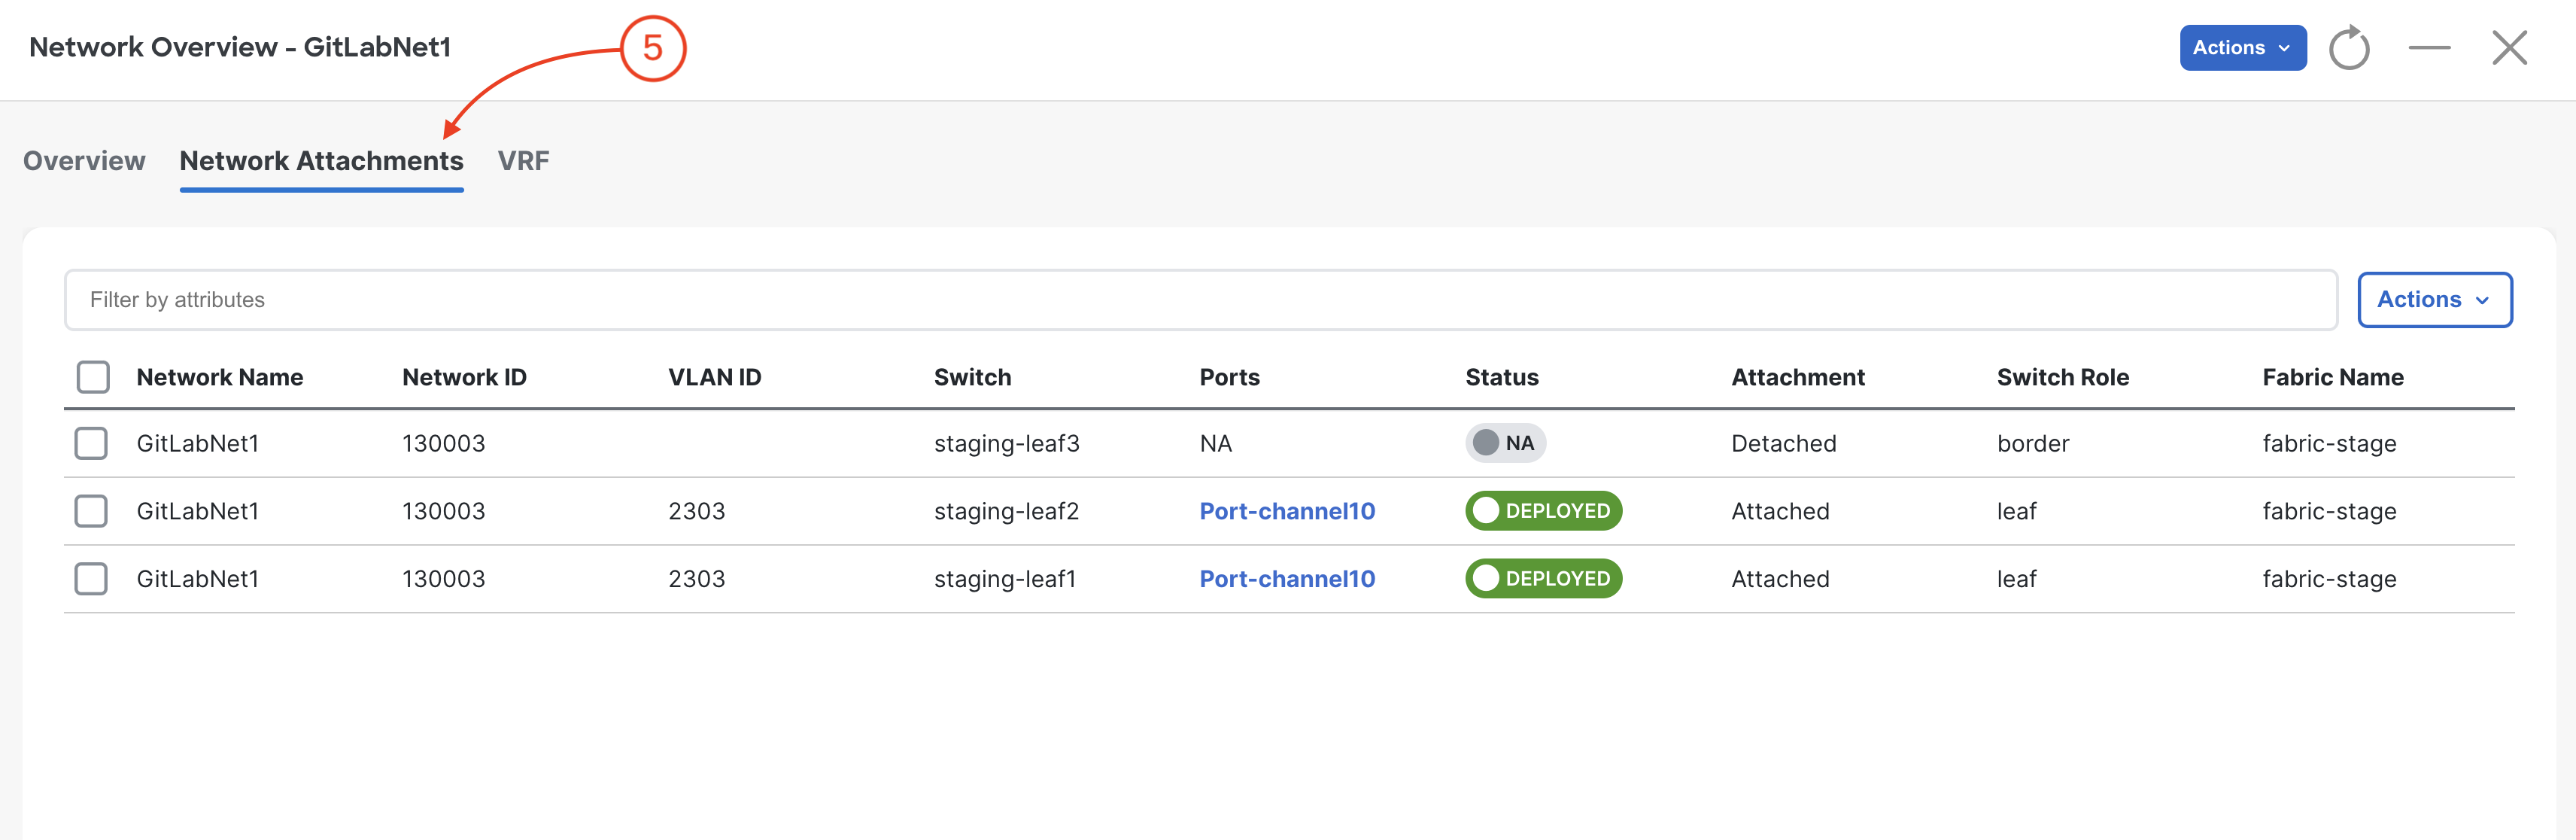2576x840 pixels.
Task: Minimize the Network Overview panel
Action: coord(2429,48)
